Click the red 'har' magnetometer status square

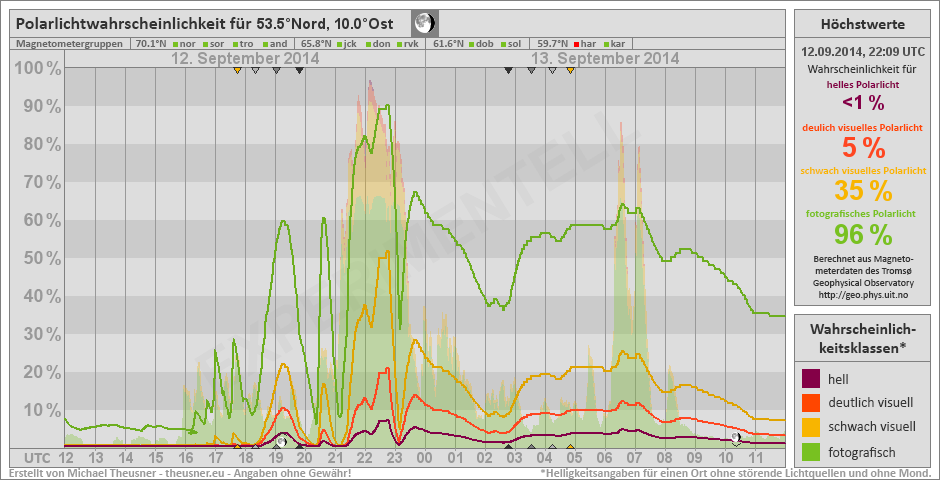click(578, 44)
